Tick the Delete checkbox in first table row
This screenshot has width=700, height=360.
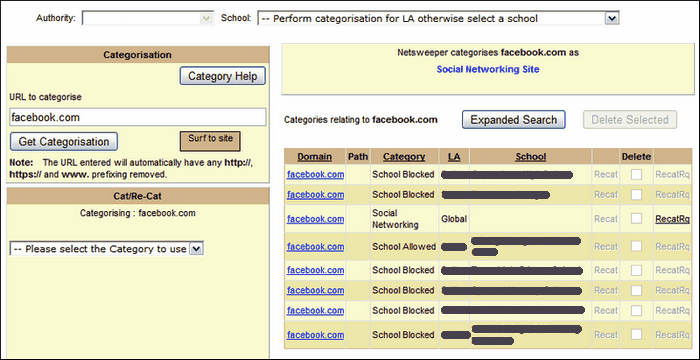[x=636, y=174]
